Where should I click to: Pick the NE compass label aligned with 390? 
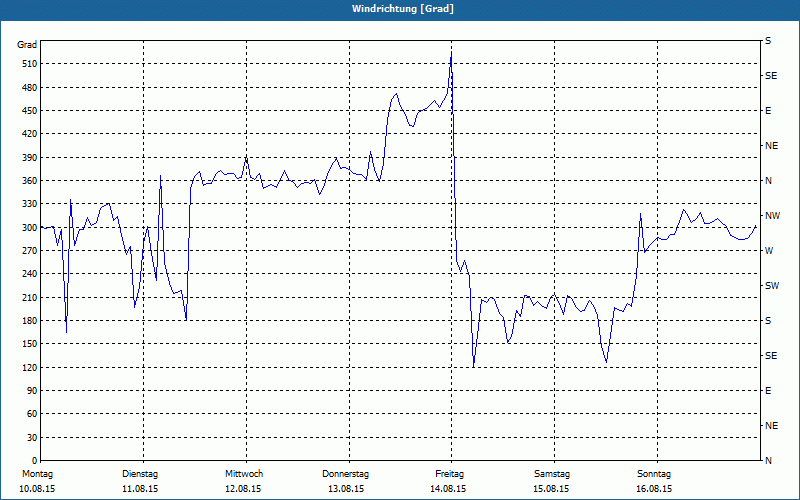click(x=771, y=146)
